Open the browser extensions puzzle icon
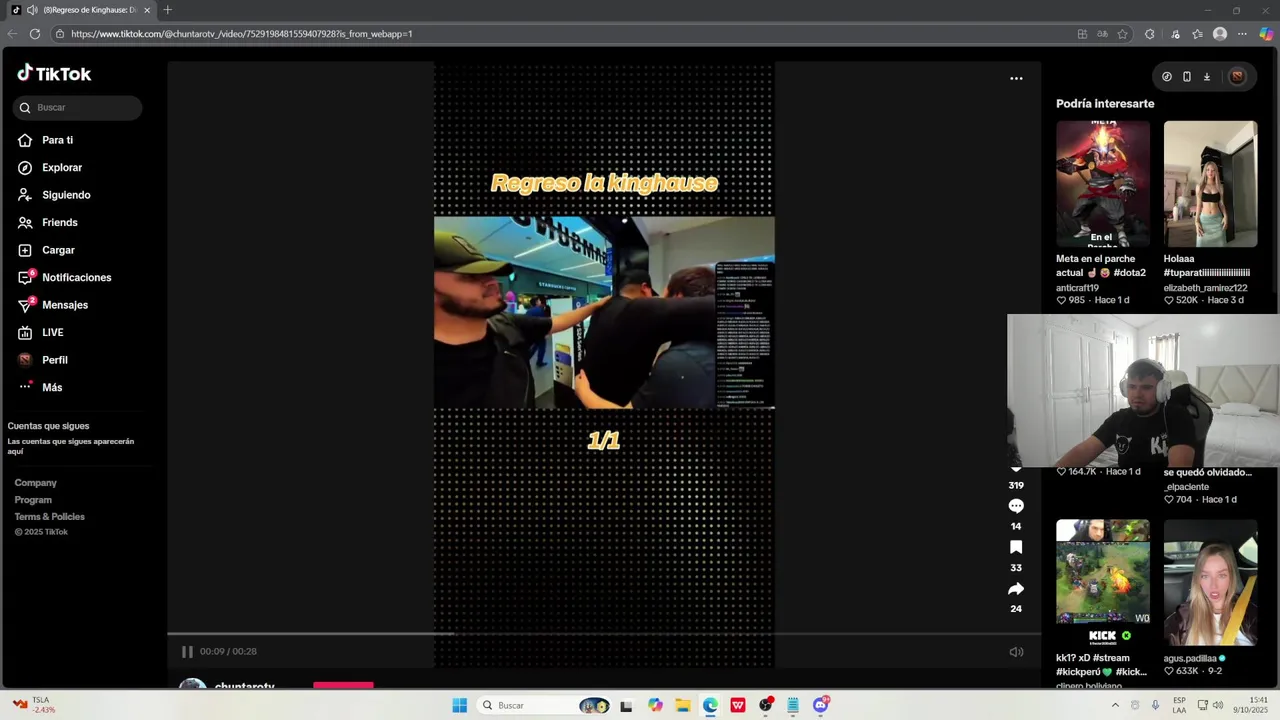1280x720 pixels. pyautogui.click(x=1150, y=34)
